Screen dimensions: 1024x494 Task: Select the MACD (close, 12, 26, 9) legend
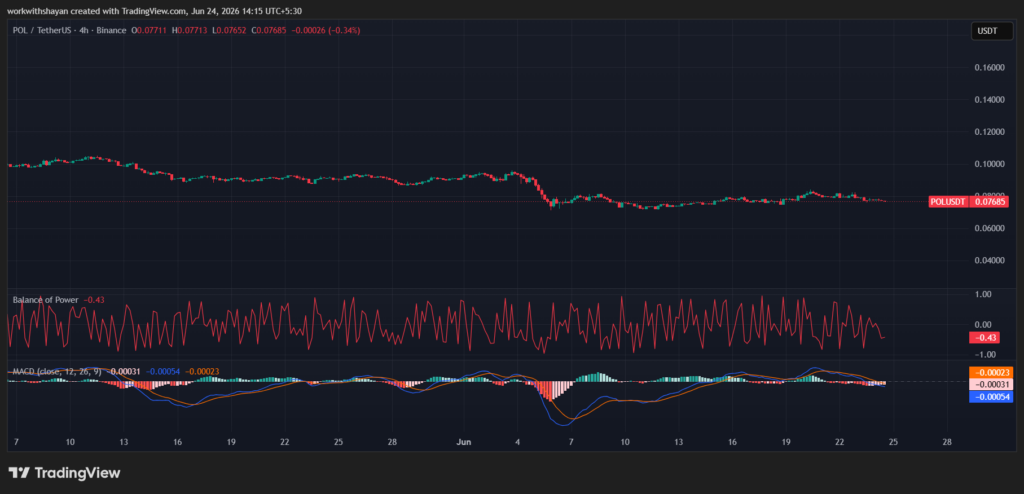pyautogui.click(x=57, y=372)
